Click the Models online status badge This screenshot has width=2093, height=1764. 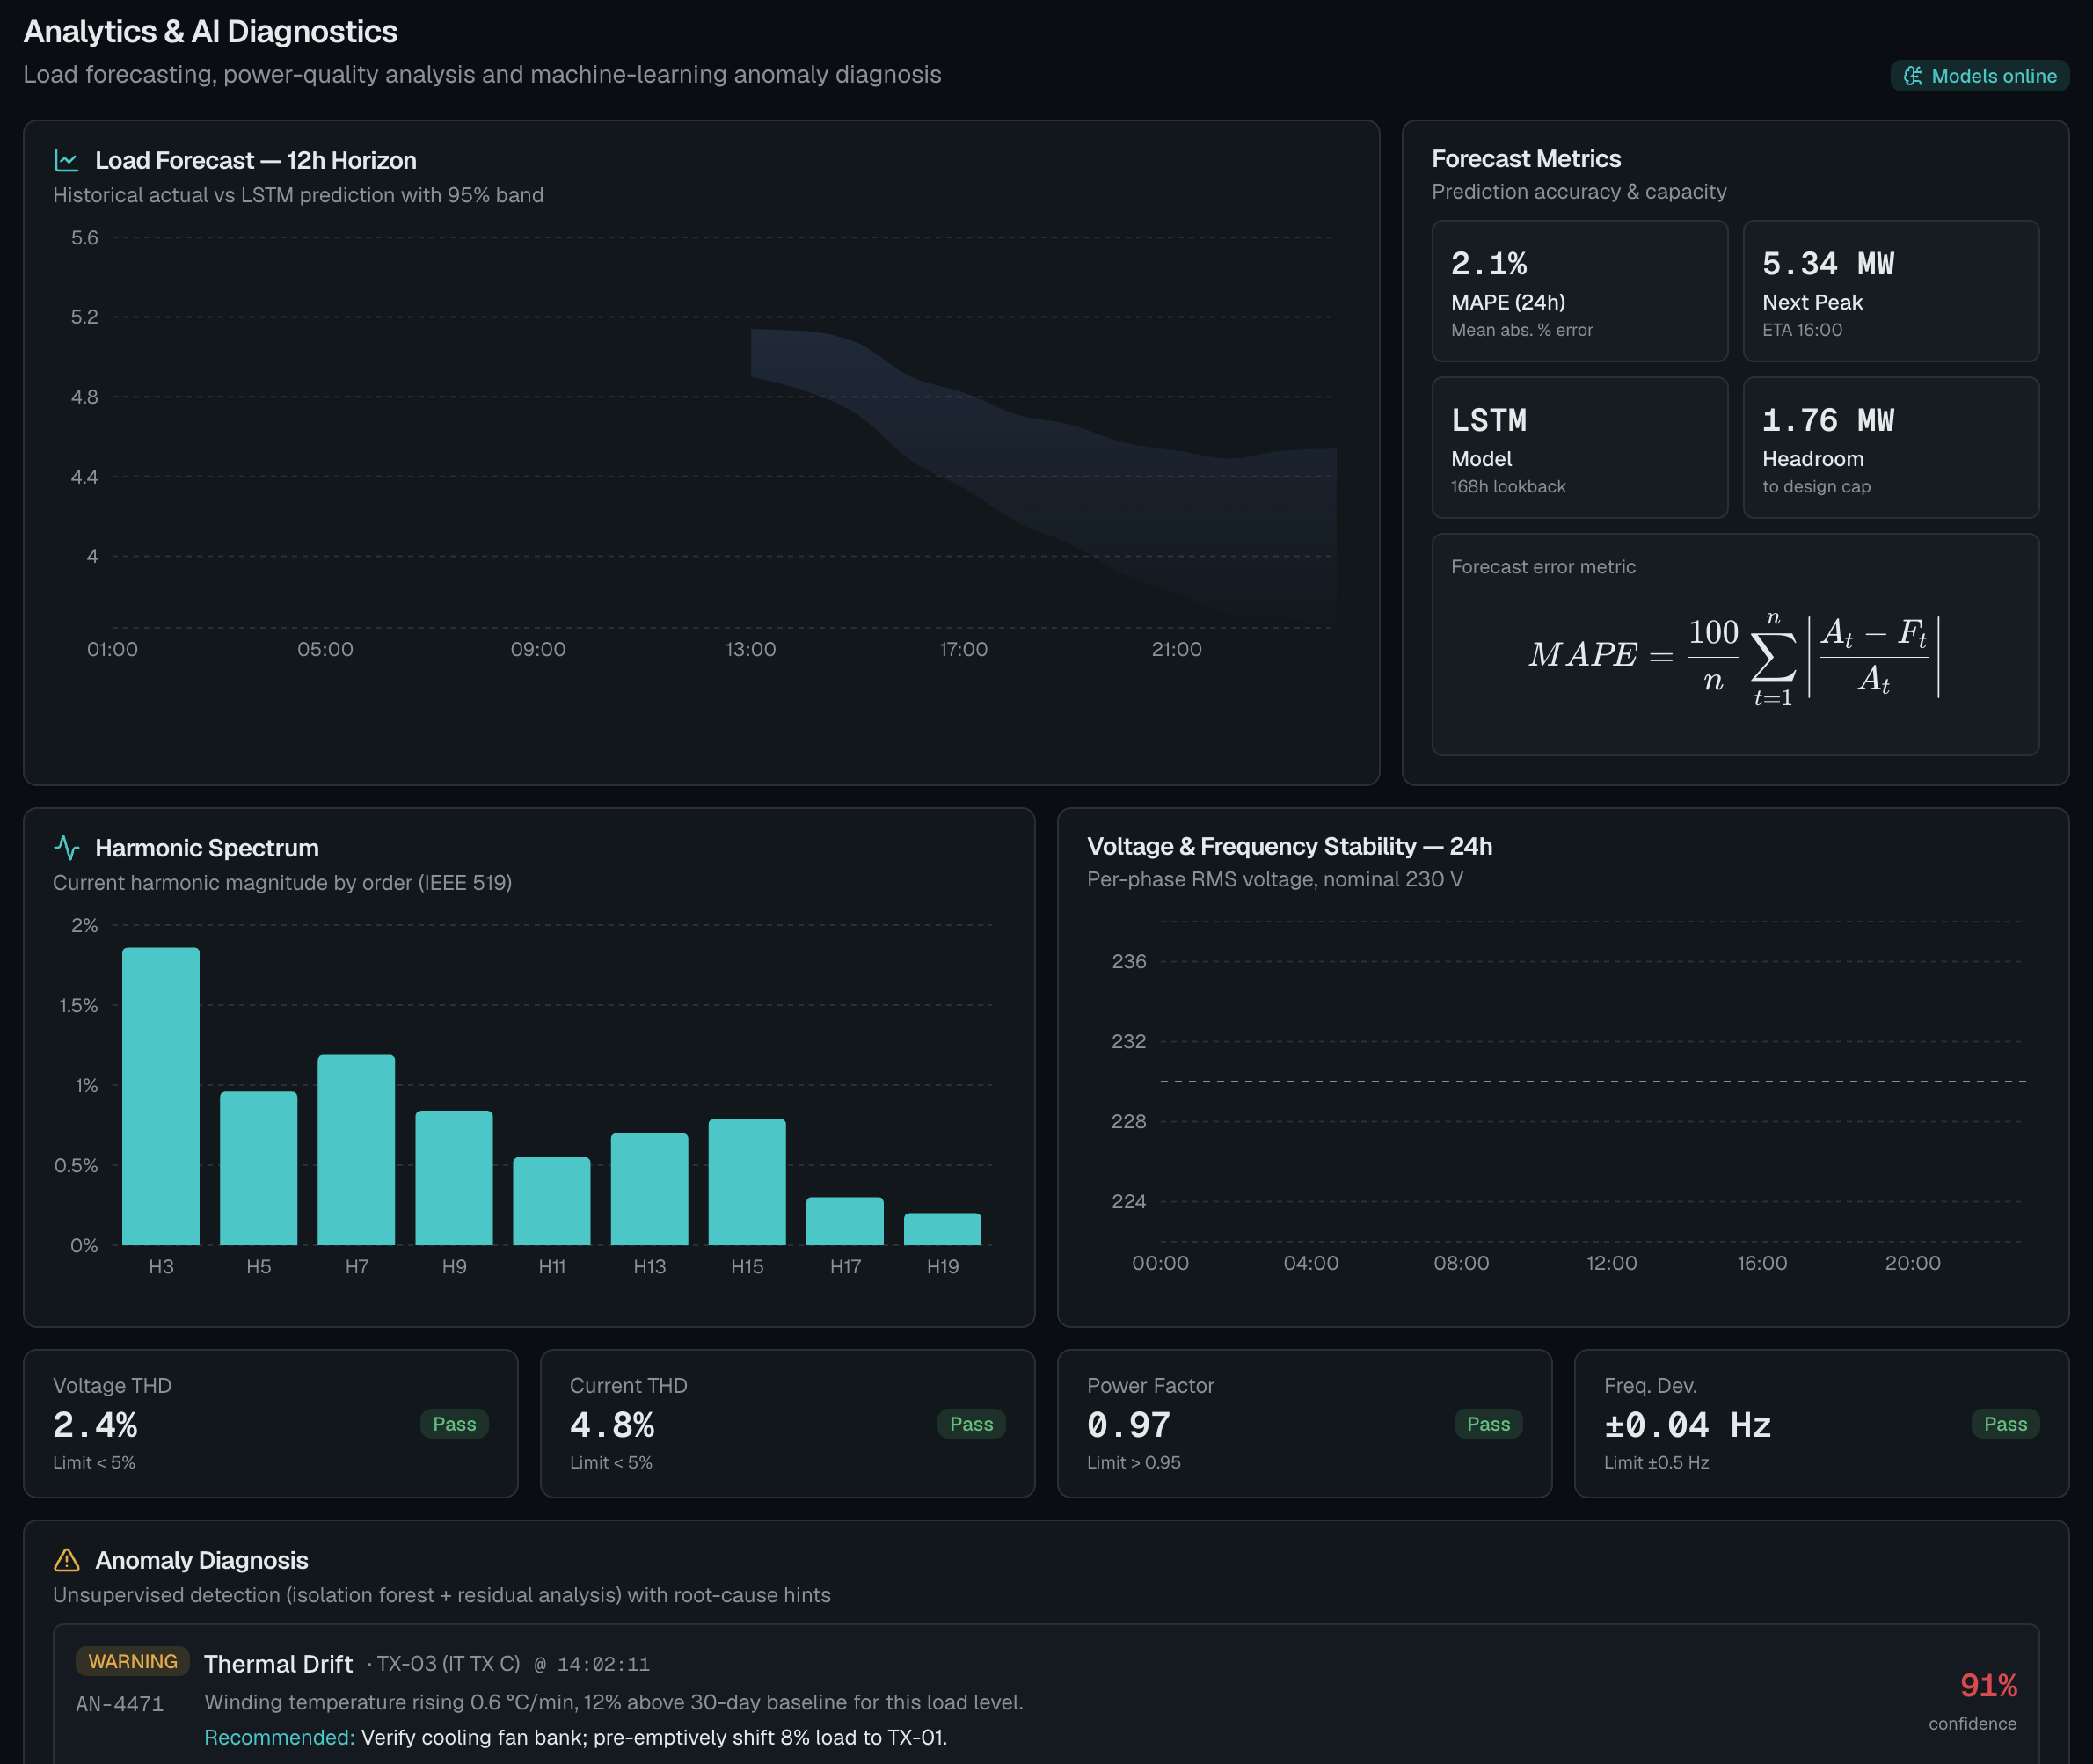click(1979, 76)
